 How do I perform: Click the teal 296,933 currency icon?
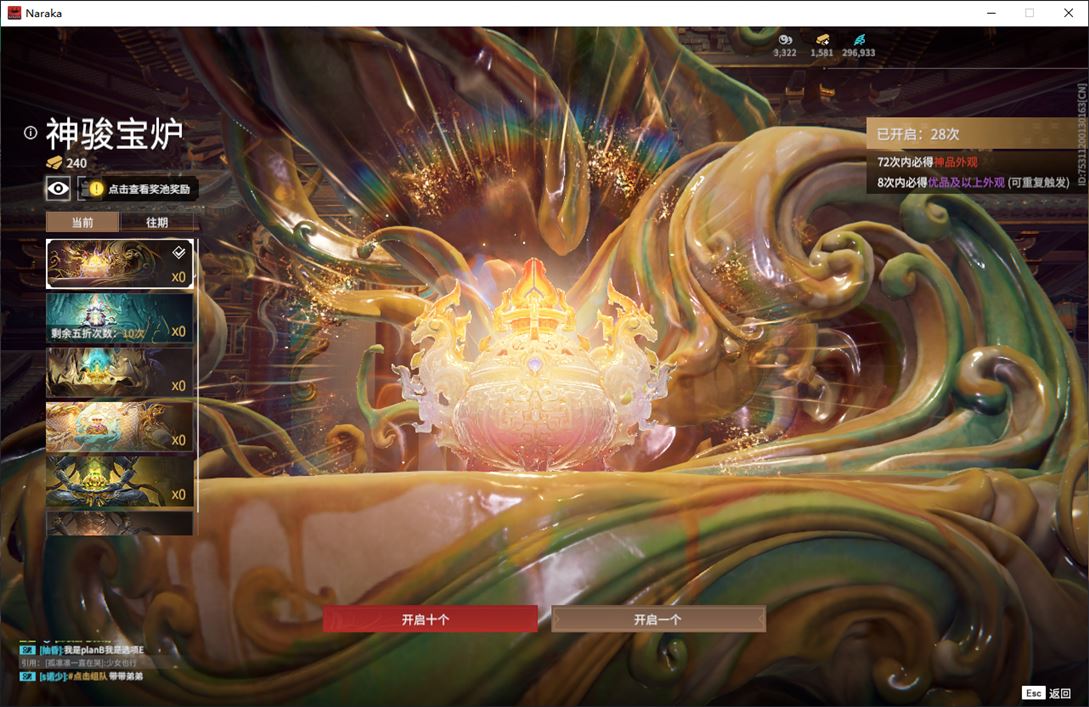click(859, 40)
